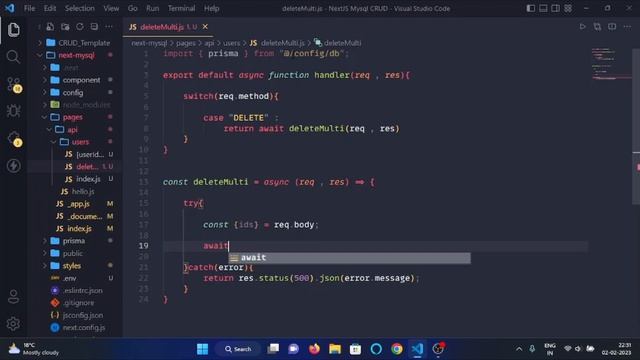
Task: Click the editor minimap preview
Action: click(x=611, y=64)
